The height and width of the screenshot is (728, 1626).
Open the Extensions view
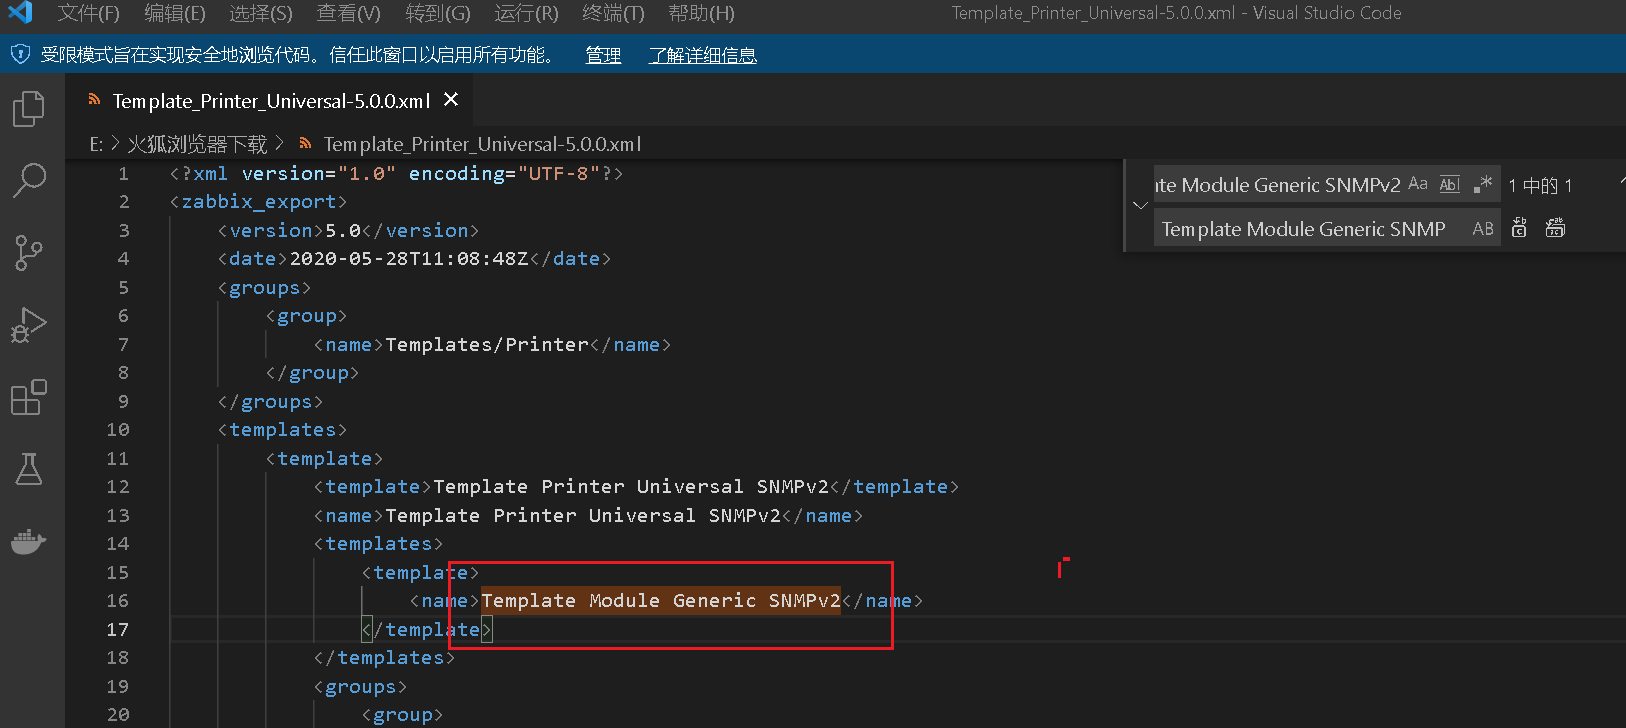29,397
